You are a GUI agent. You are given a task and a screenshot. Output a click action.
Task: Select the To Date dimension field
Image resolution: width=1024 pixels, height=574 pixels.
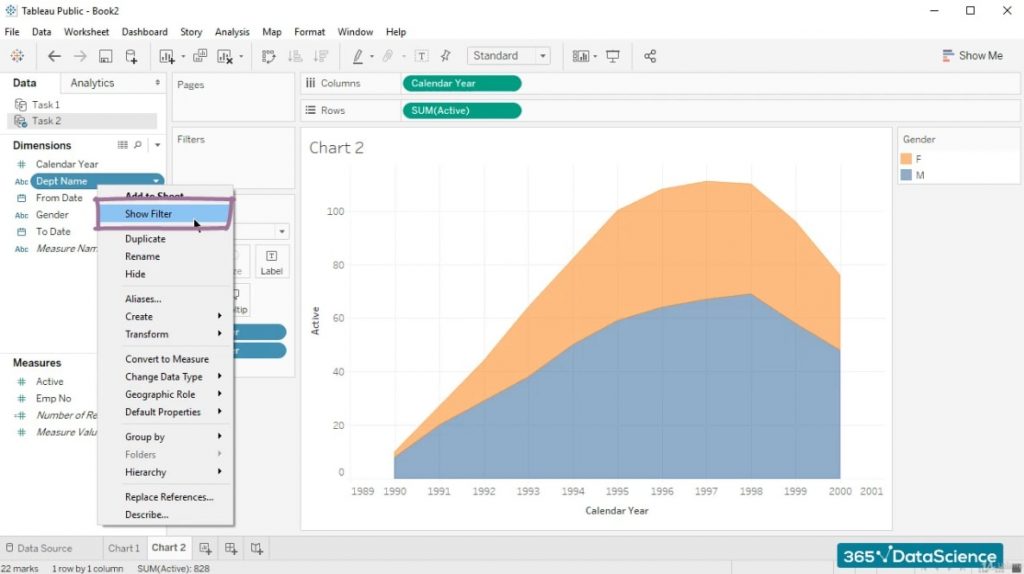(x=53, y=232)
